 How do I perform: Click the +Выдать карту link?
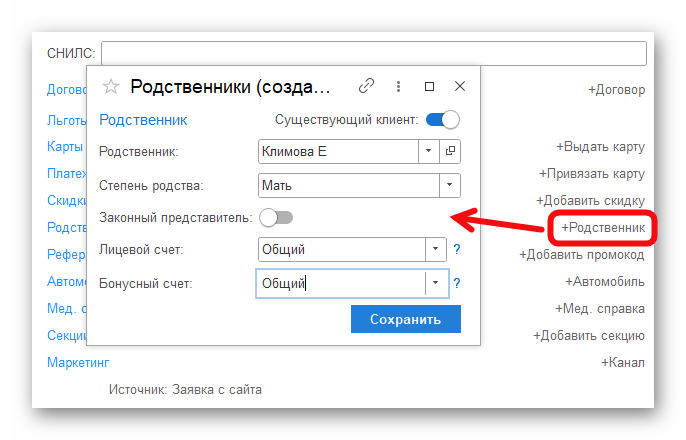600,146
